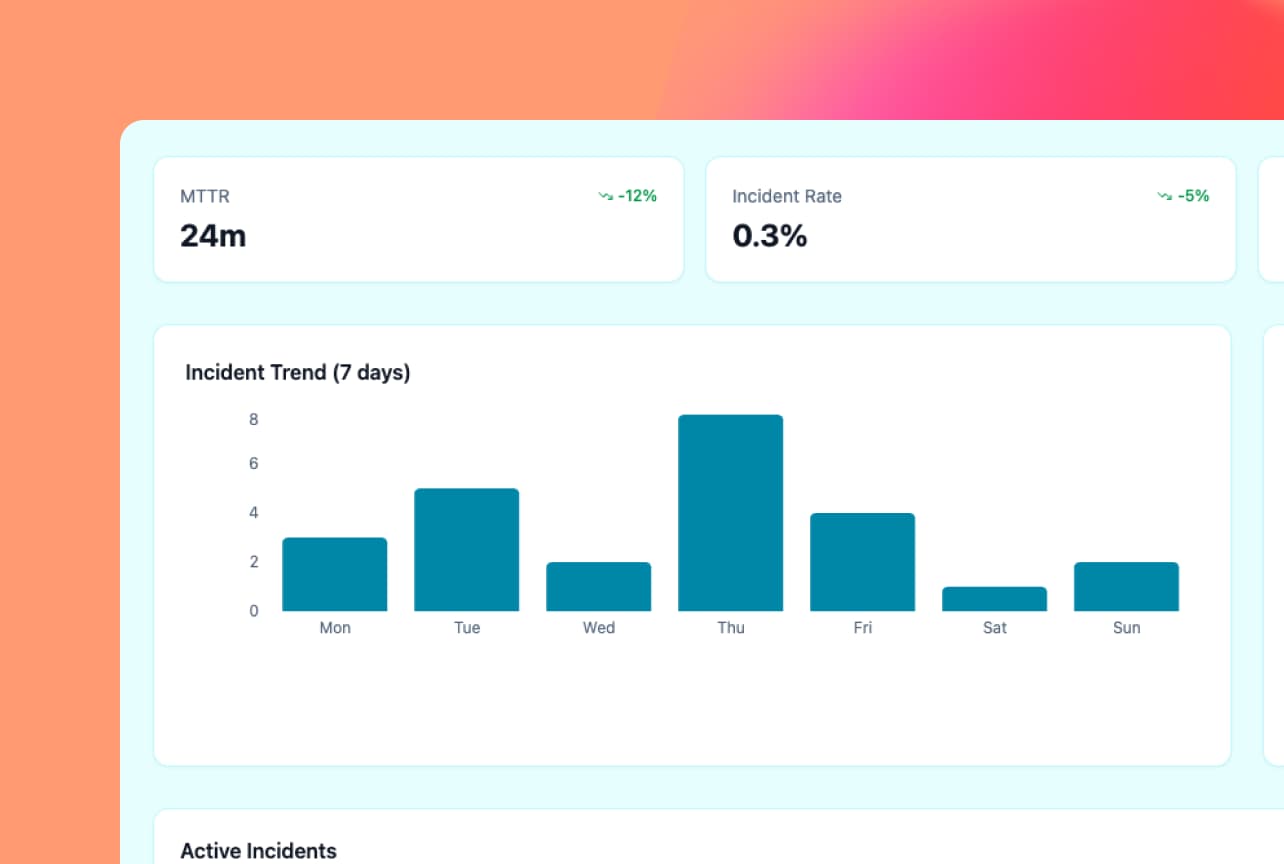Click the MTTR downward trend arrow icon
The width and height of the screenshot is (1284, 864).
point(605,196)
